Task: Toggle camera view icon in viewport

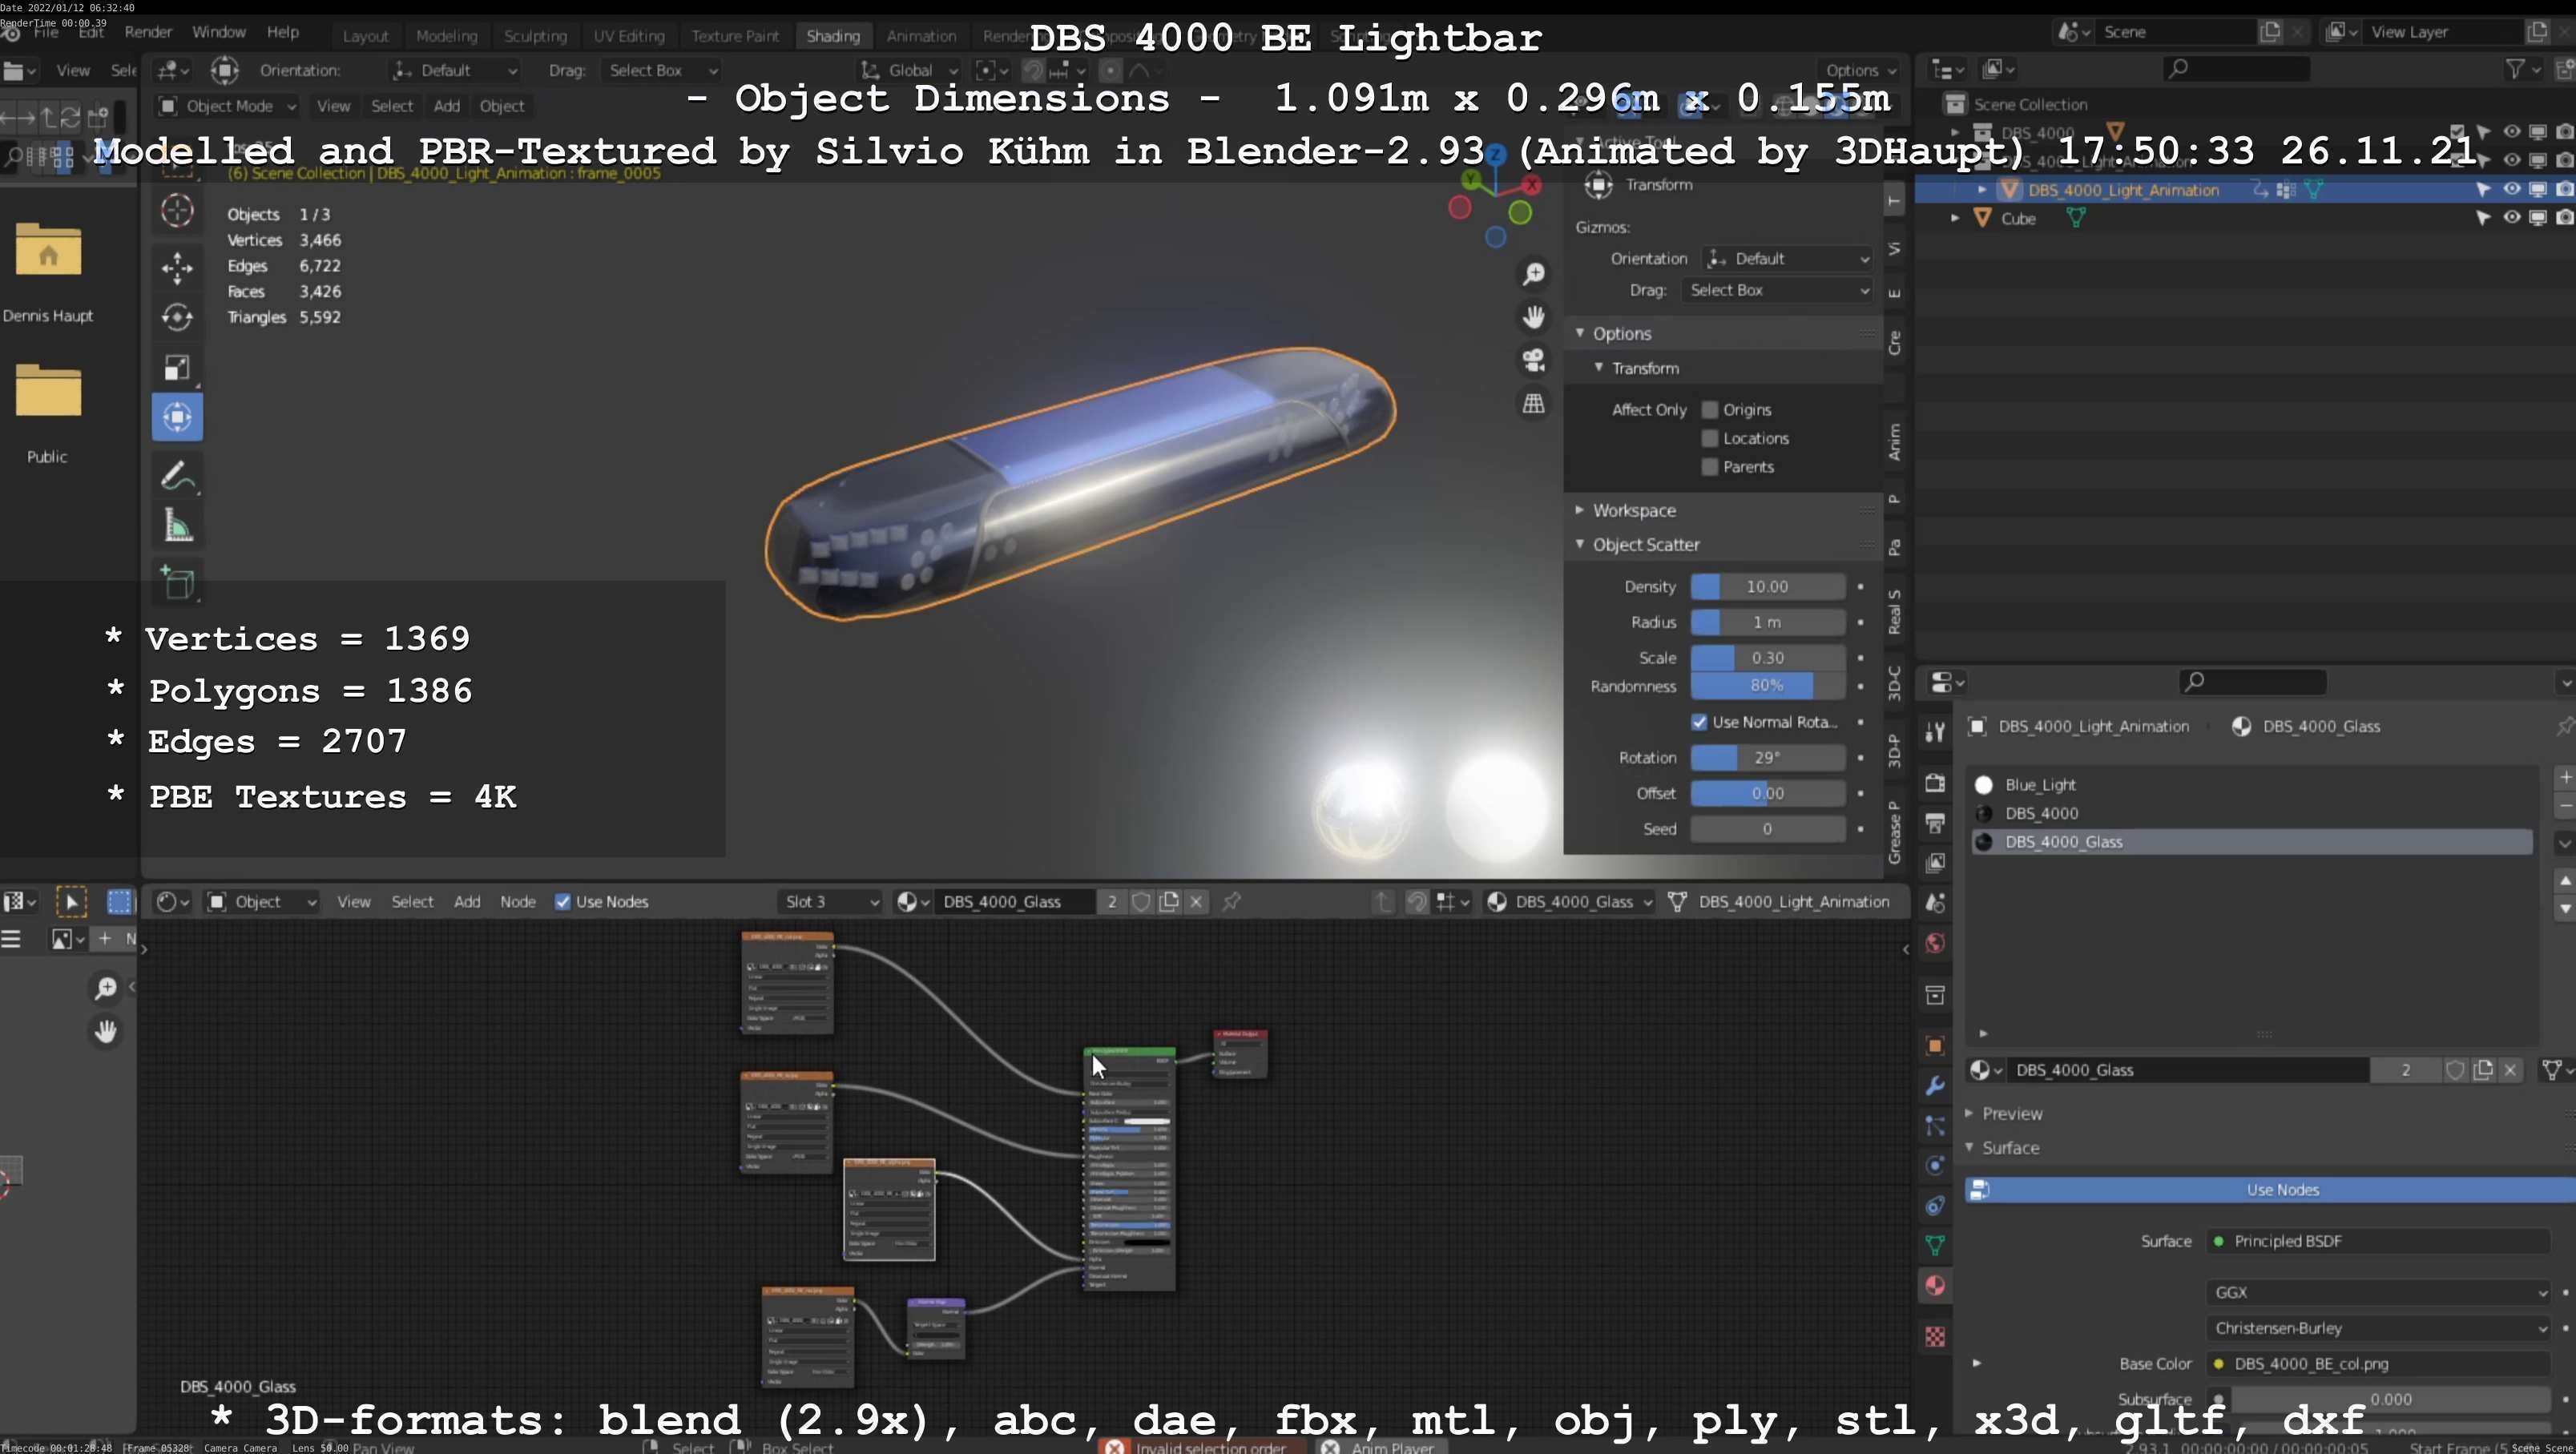Action: [x=1533, y=360]
